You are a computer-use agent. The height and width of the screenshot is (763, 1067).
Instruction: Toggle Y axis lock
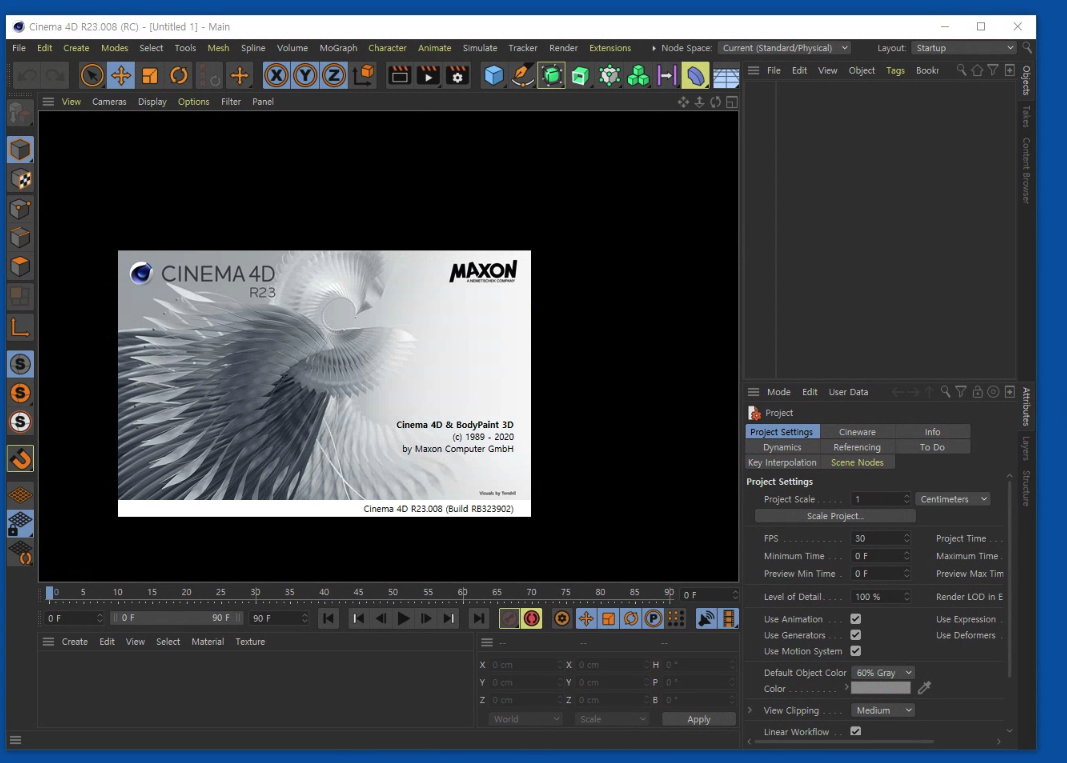click(x=305, y=76)
